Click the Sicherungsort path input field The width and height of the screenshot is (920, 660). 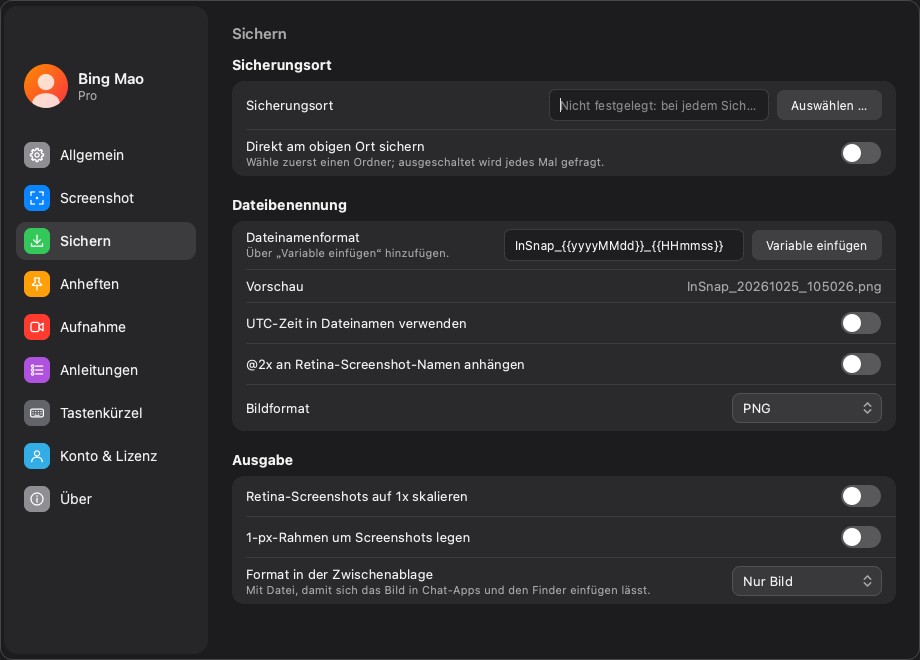(x=658, y=106)
